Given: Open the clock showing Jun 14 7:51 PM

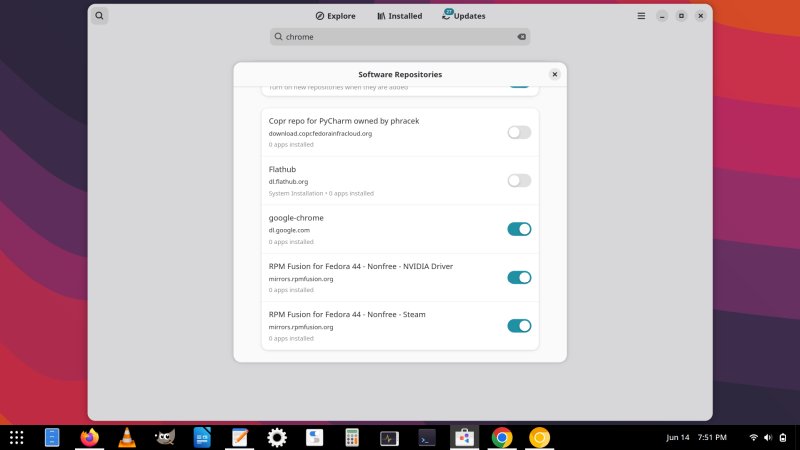Looking at the screenshot, I should 696,438.
